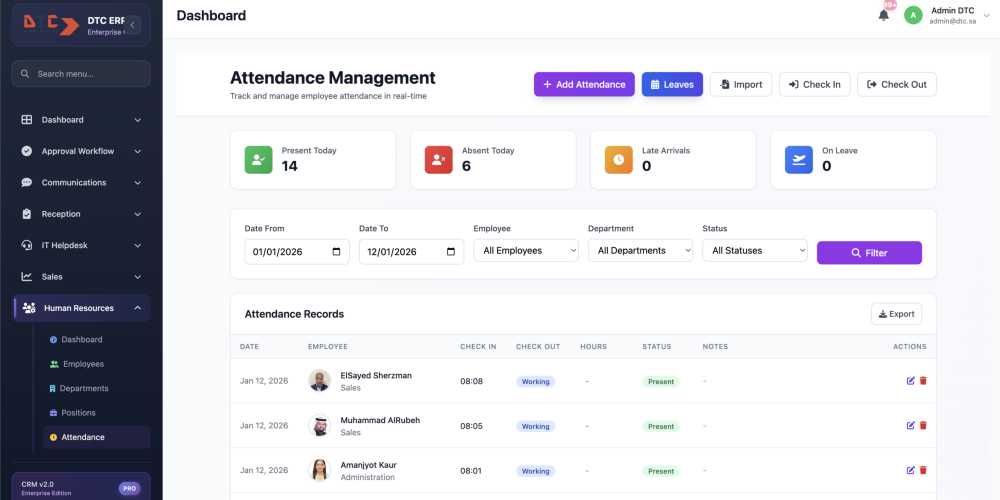Screen dimensions: 1000x500
Task: Open the Status filter dropdown
Action: [x=754, y=251]
